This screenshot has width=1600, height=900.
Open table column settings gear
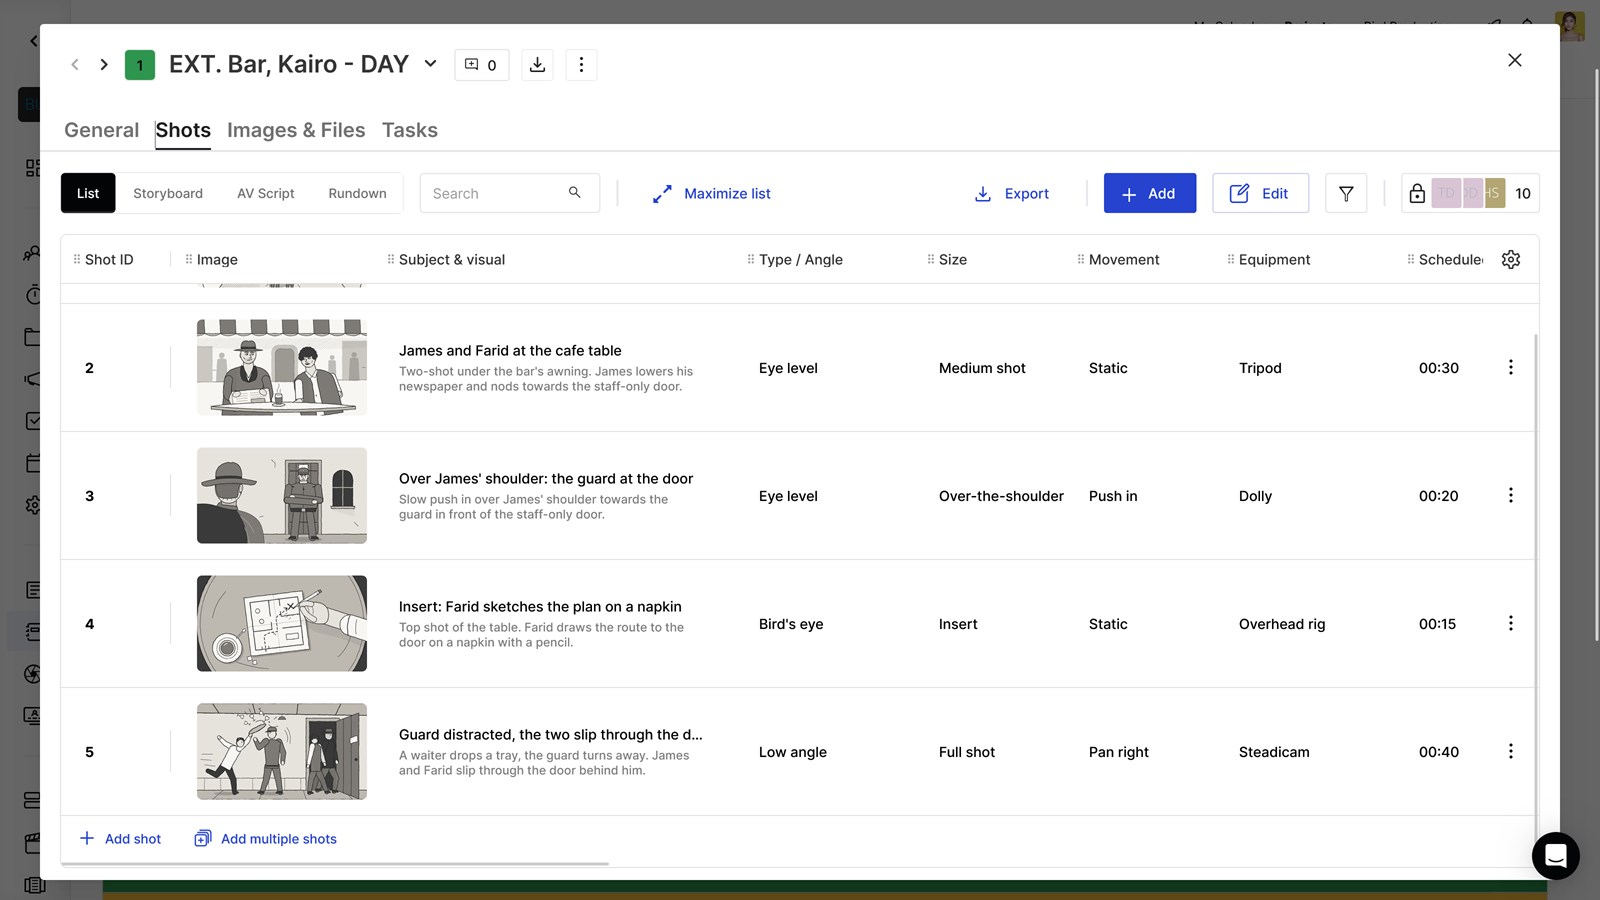point(1511,260)
